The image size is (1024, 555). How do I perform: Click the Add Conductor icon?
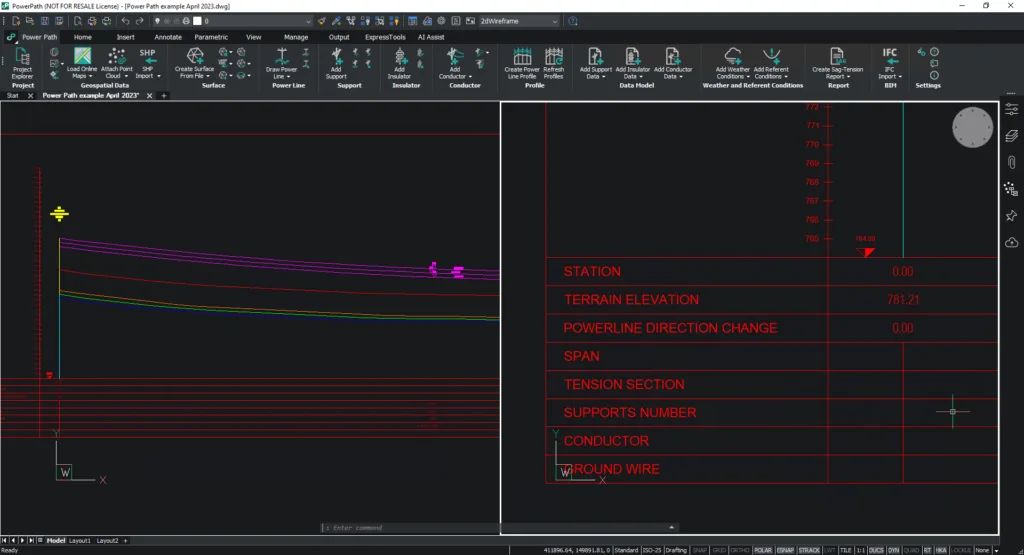click(x=455, y=56)
